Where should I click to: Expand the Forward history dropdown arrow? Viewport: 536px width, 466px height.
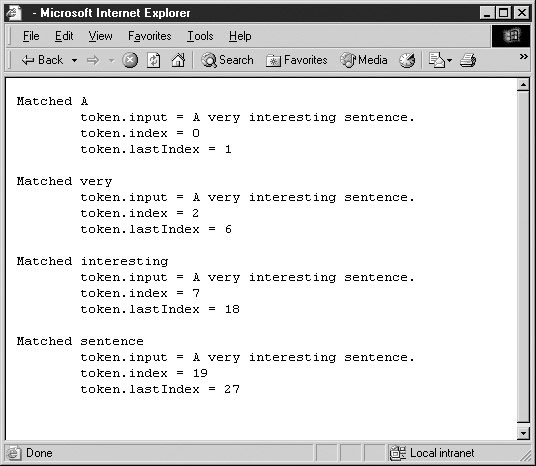pyautogui.click(x=111, y=61)
